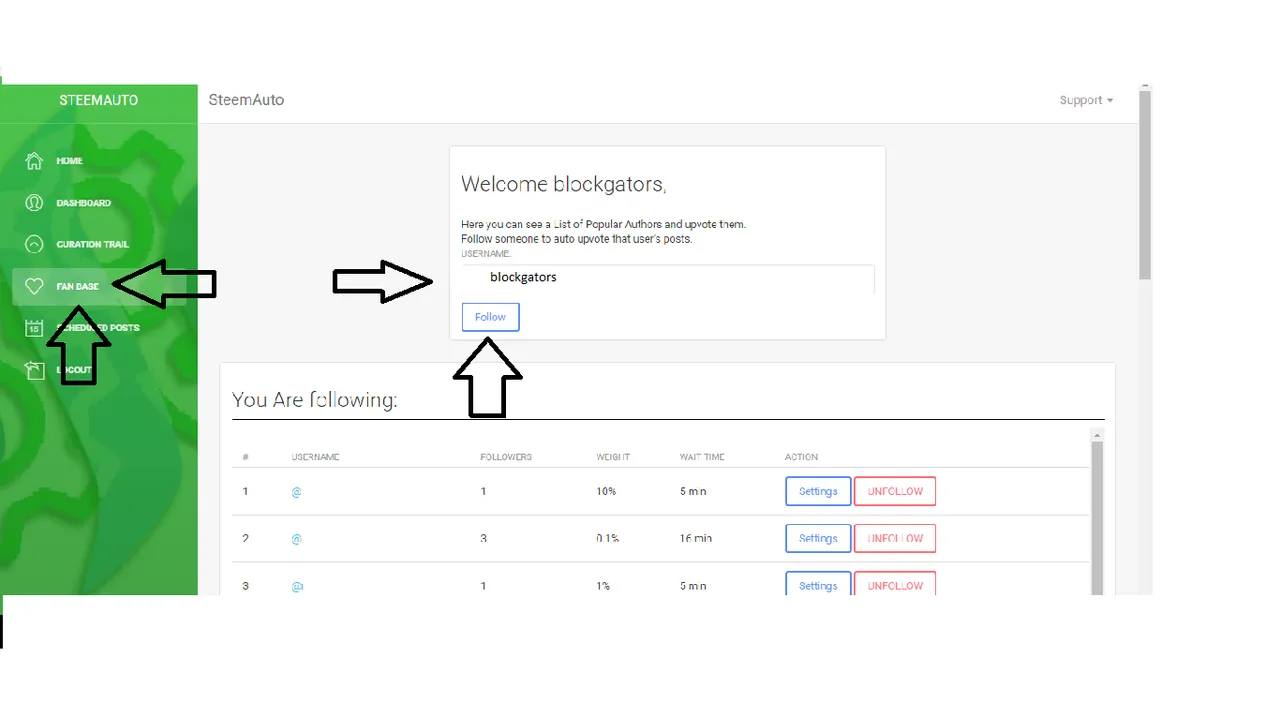Image resolution: width=1280 pixels, height=720 pixels.
Task: Open Settings for row 2 user
Action: coord(818,538)
